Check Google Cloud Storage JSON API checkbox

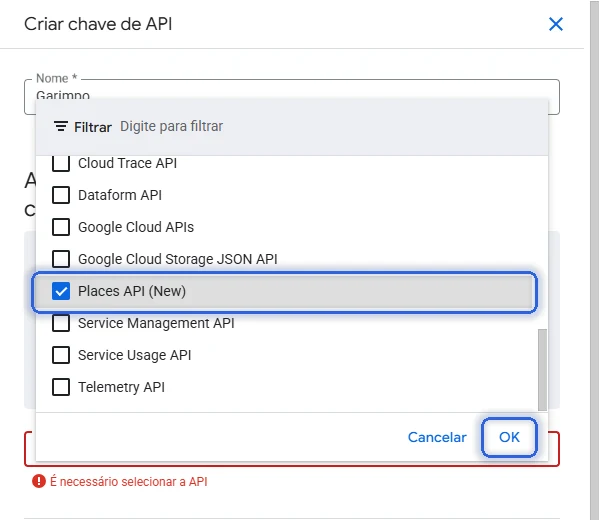tap(61, 259)
